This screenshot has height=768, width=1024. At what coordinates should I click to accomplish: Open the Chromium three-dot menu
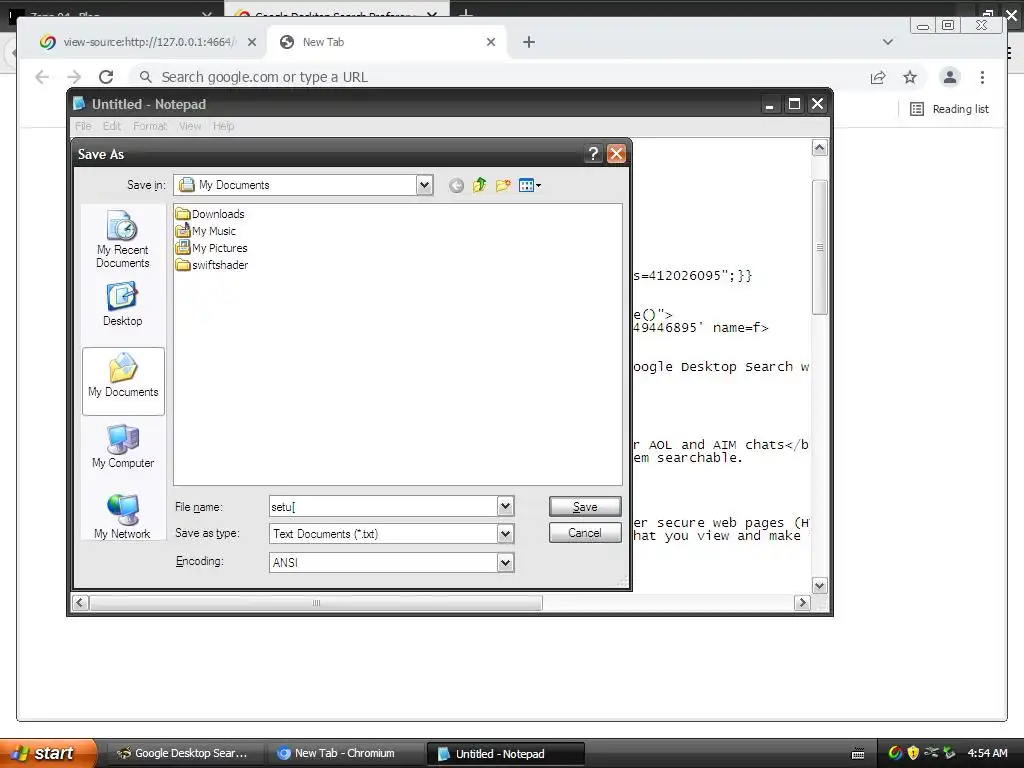click(x=982, y=77)
